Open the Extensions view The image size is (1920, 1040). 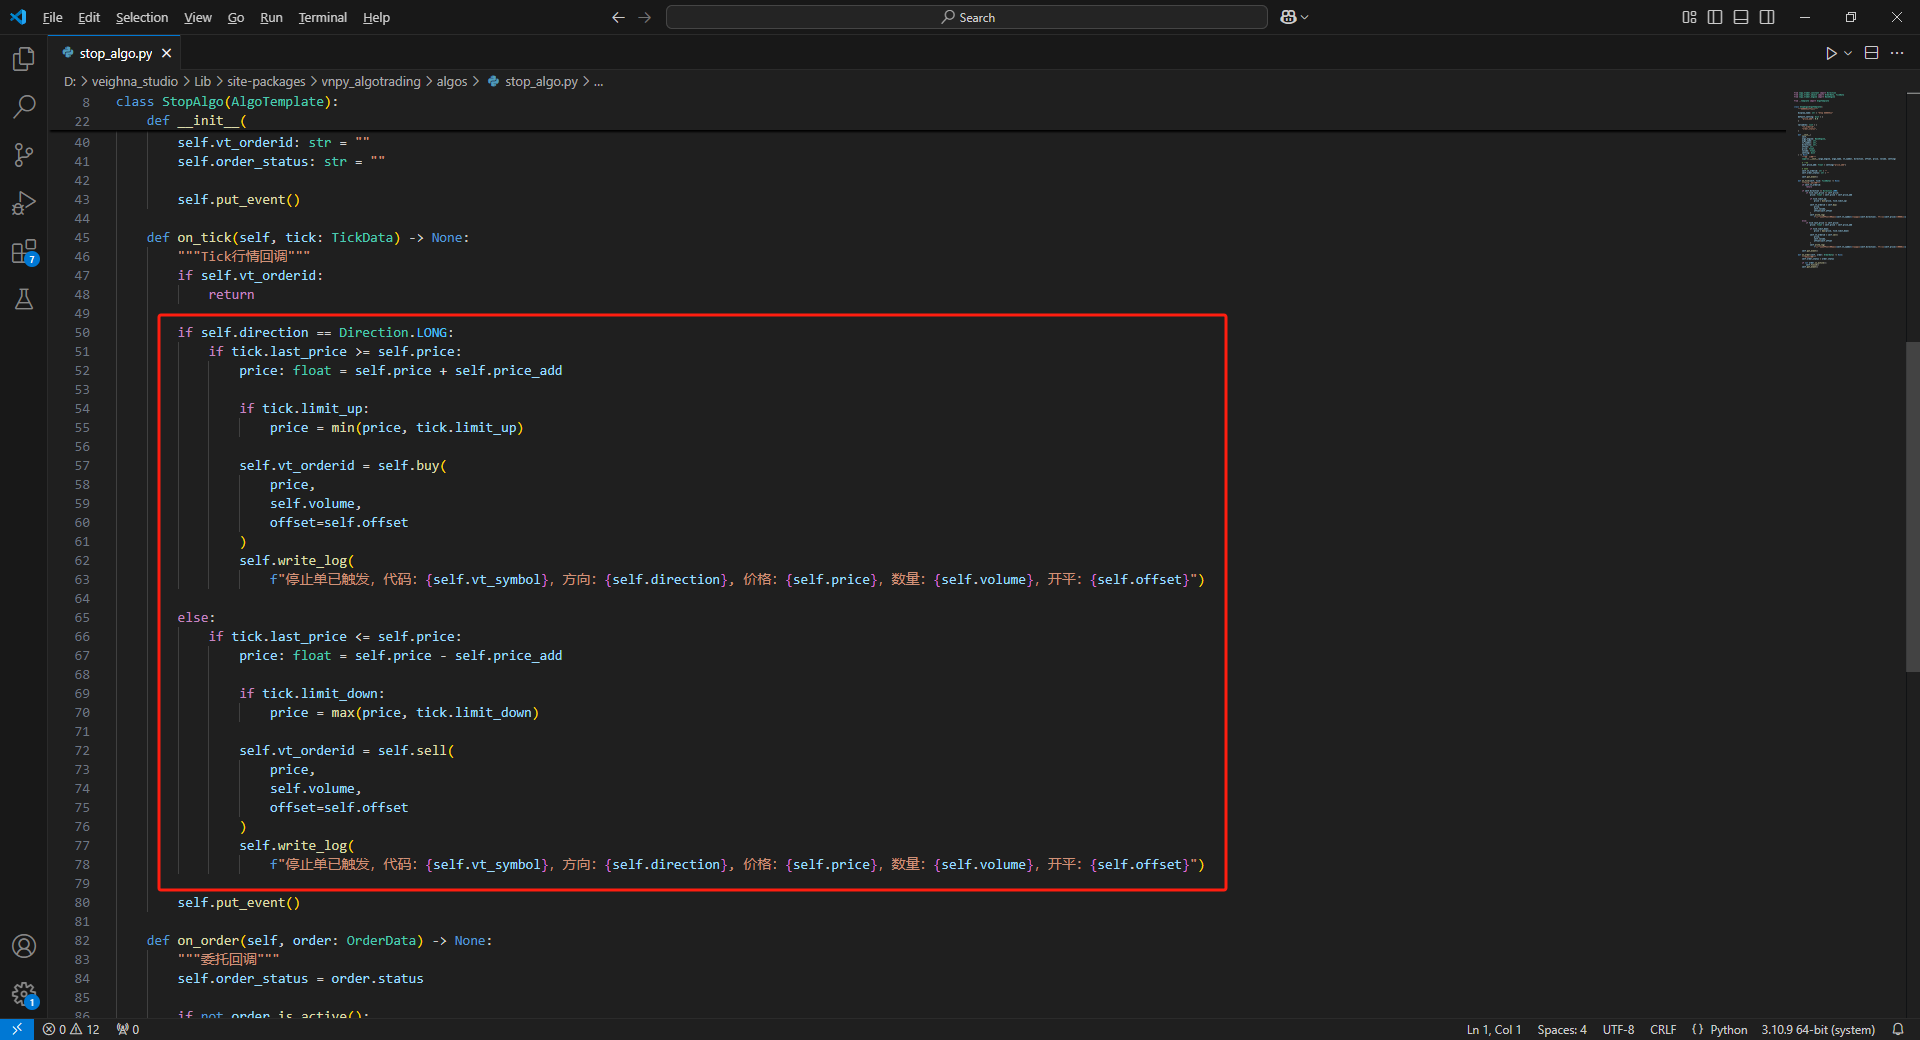[24, 252]
